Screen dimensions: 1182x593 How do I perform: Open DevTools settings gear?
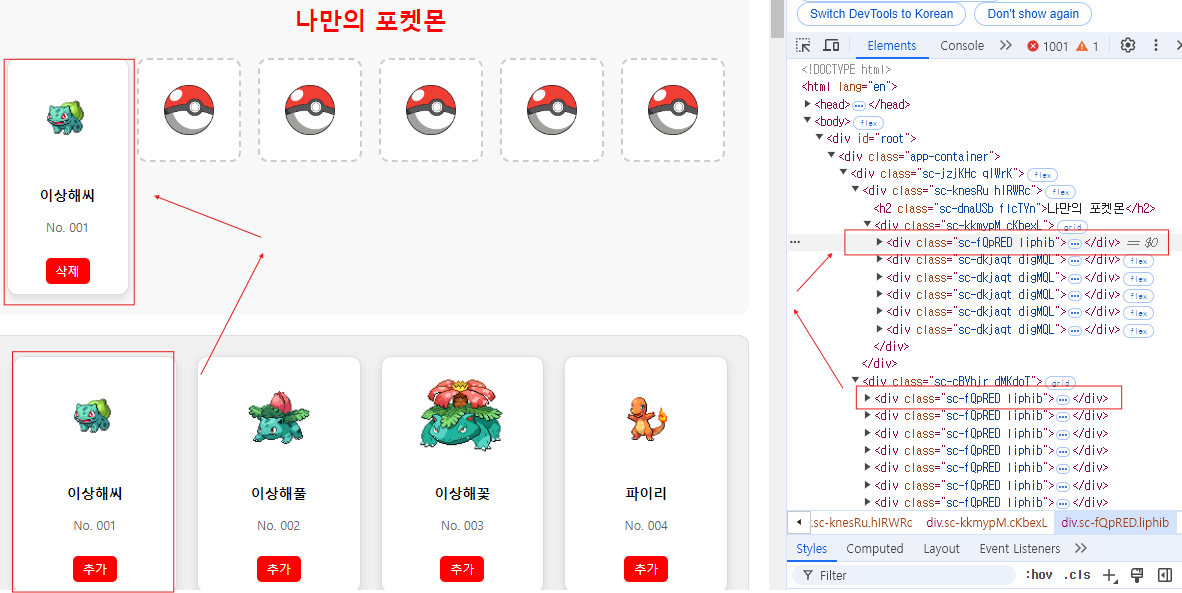click(x=1128, y=45)
